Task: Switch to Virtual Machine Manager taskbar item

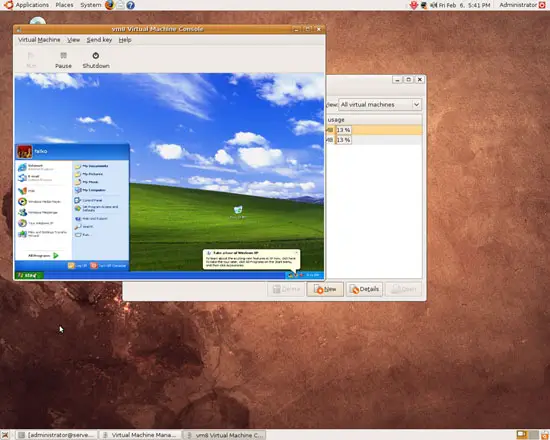Action: tap(140, 435)
